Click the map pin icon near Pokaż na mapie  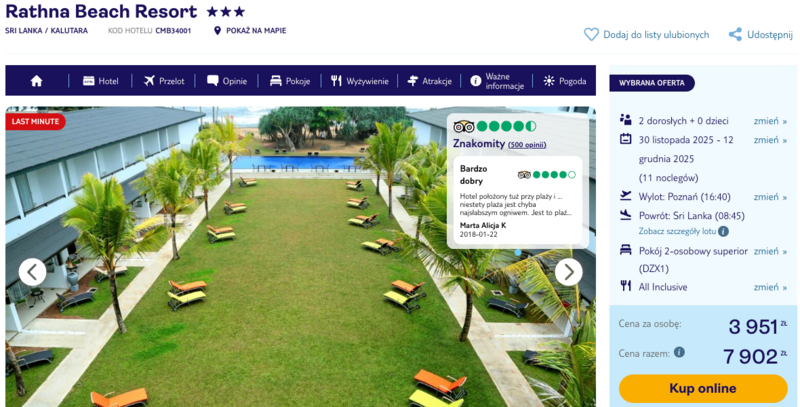pyautogui.click(x=217, y=31)
